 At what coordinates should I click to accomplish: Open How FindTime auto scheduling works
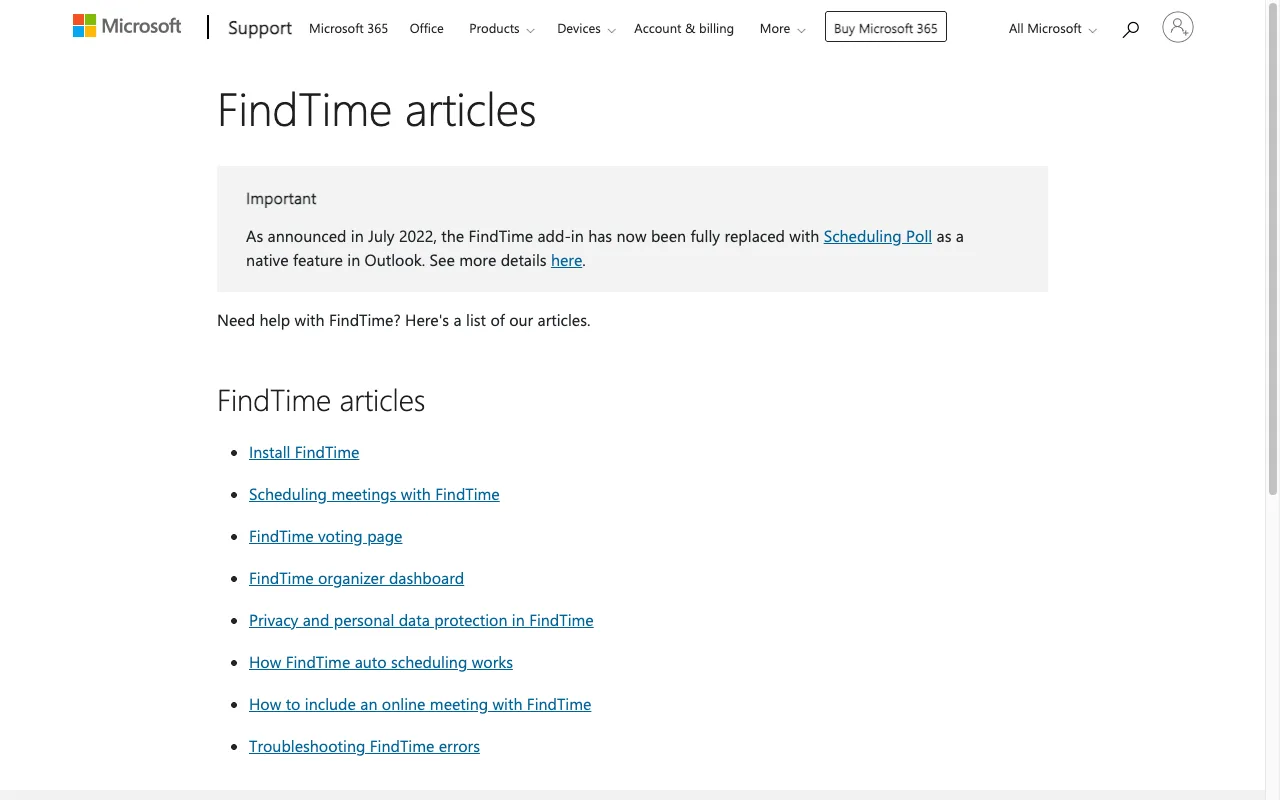tap(381, 662)
